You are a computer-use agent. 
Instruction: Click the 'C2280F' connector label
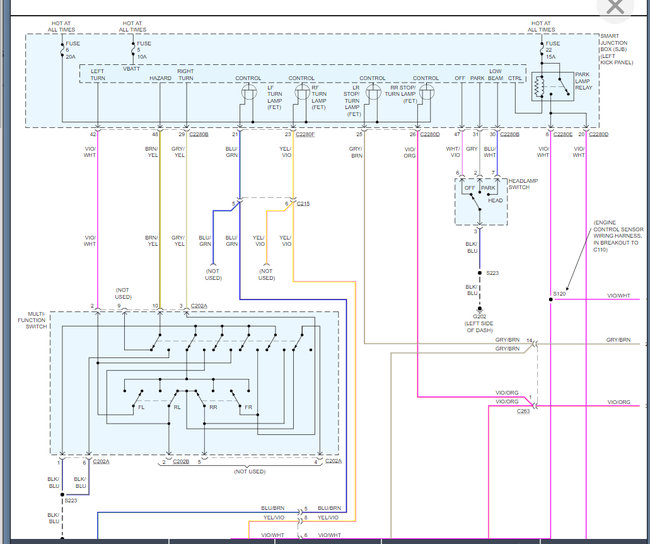pyautogui.click(x=306, y=134)
